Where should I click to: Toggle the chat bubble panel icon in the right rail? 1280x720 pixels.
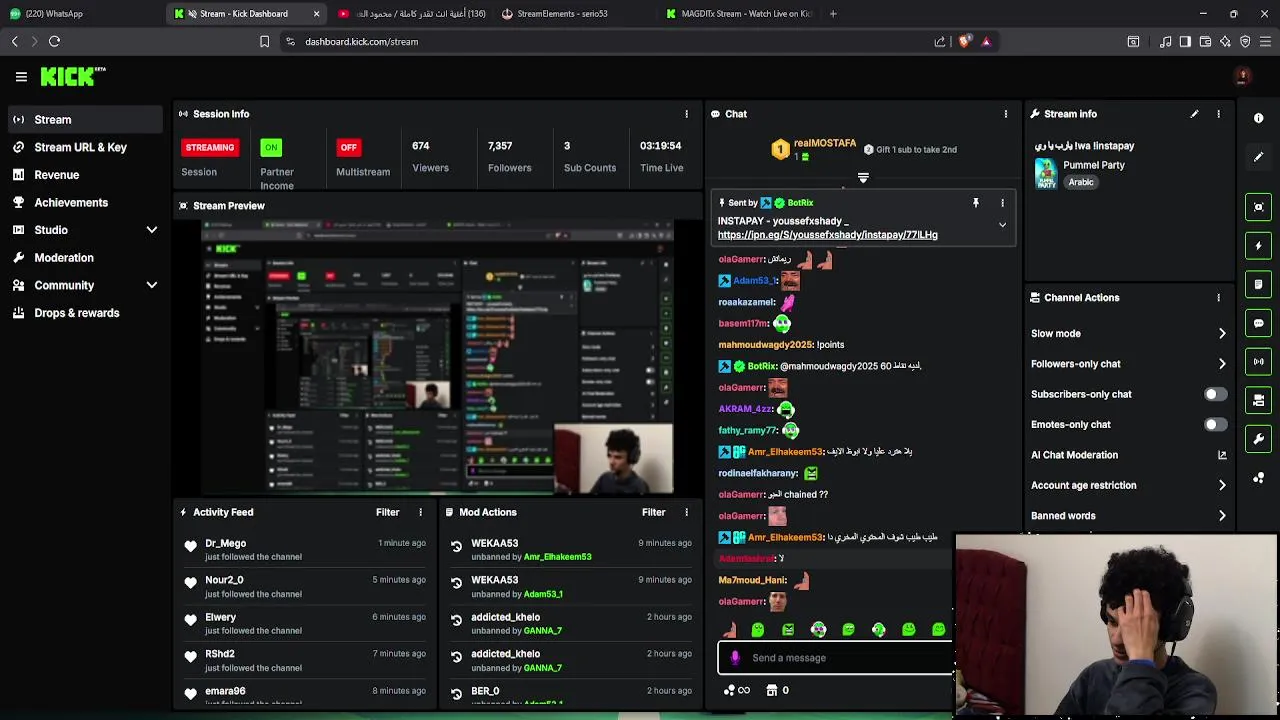pyautogui.click(x=1258, y=323)
